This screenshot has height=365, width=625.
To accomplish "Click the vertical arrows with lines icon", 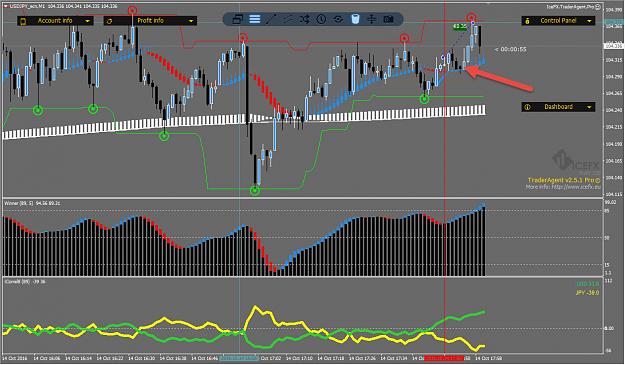I will 371,19.
